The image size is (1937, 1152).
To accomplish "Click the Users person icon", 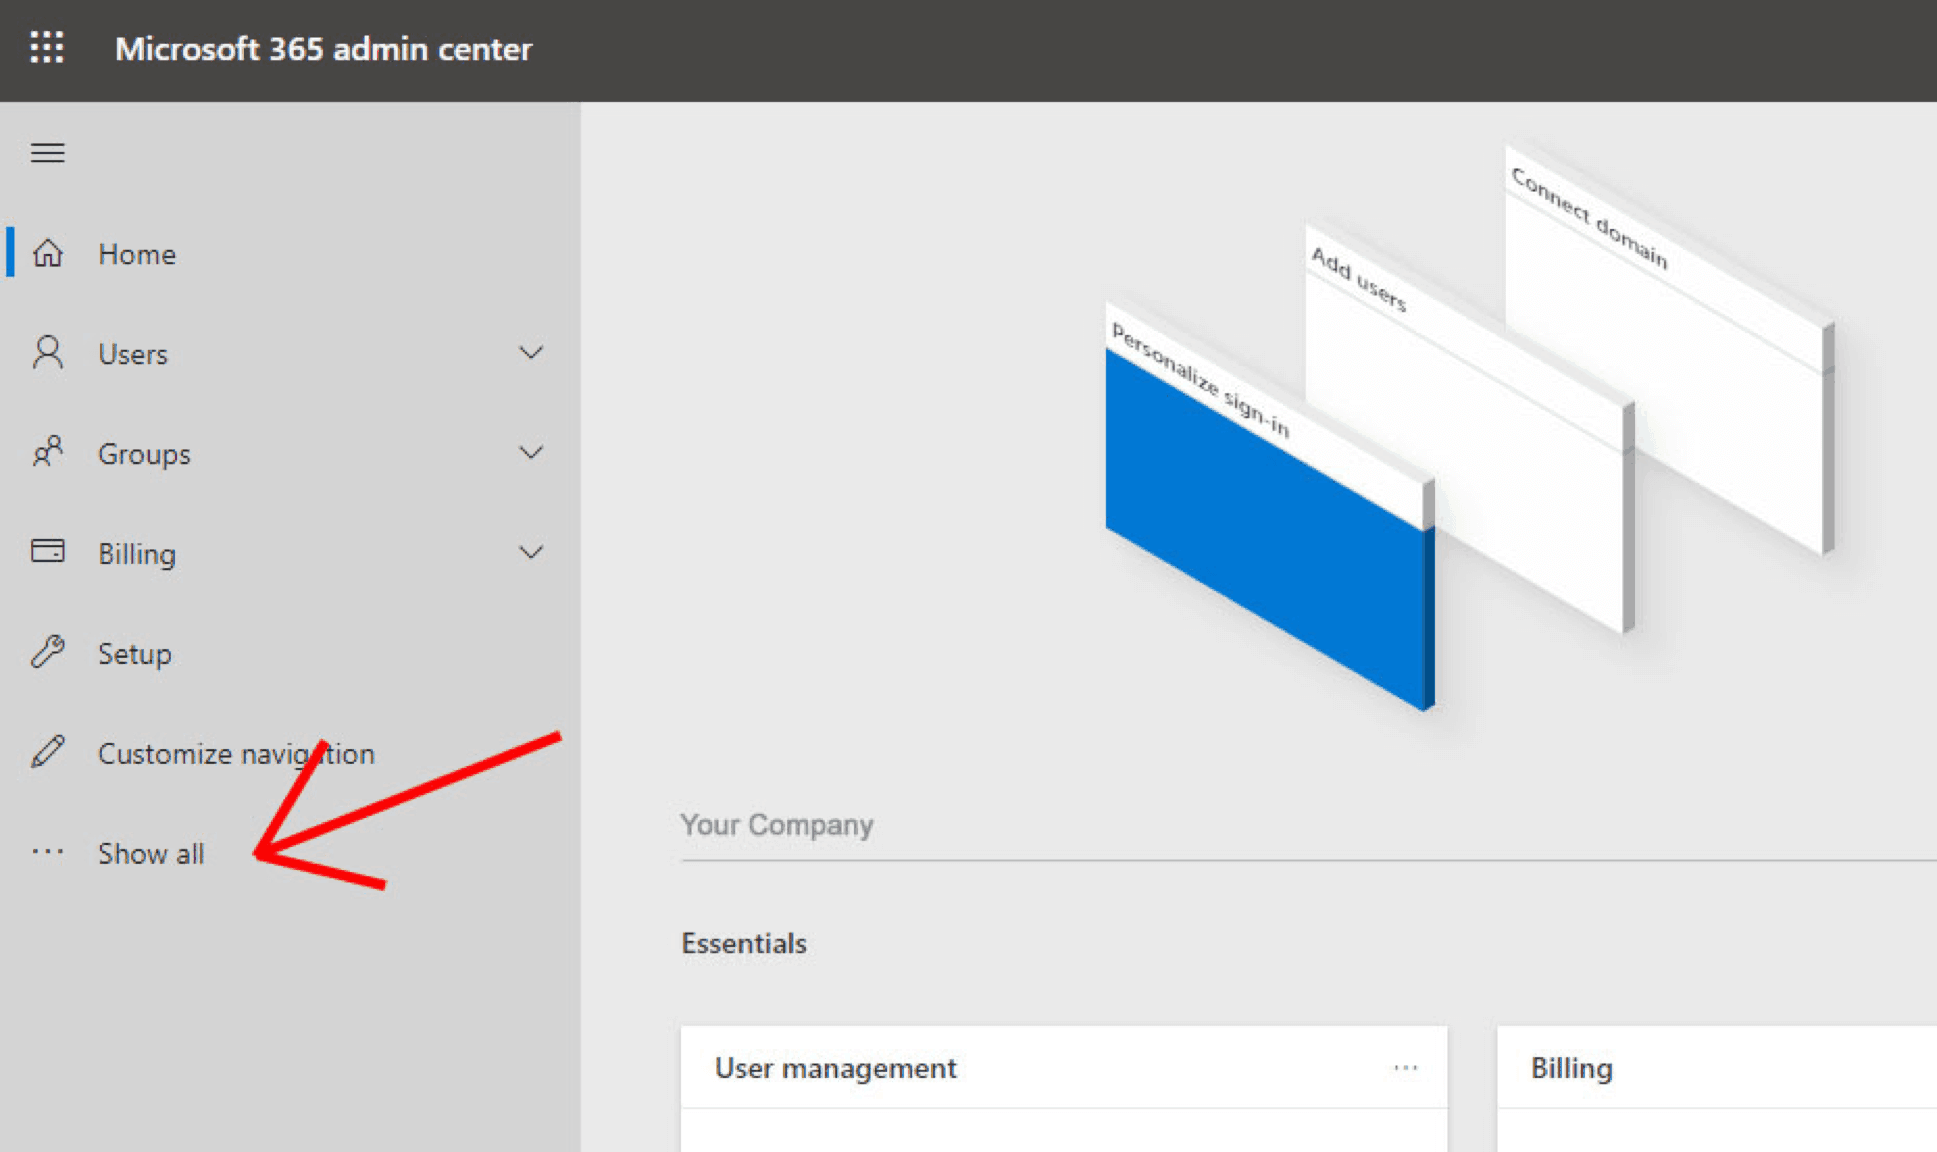I will click(47, 353).
